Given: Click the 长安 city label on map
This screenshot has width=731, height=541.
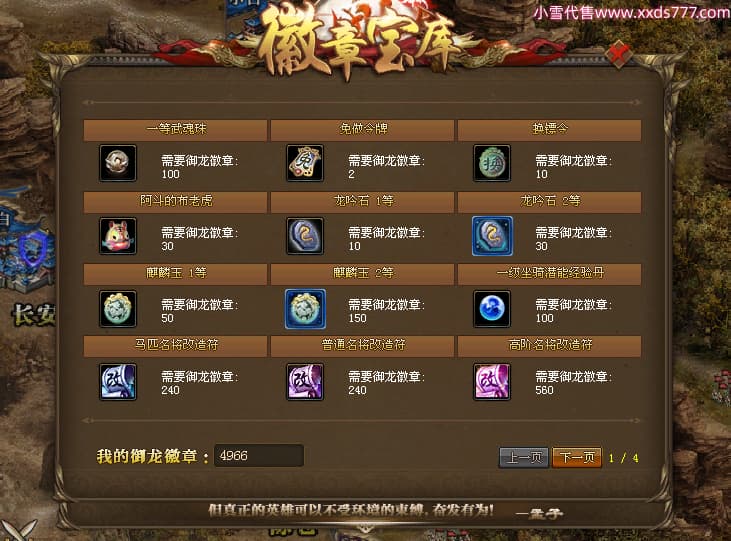Looking at the screenshot, I should coord(34,314).
